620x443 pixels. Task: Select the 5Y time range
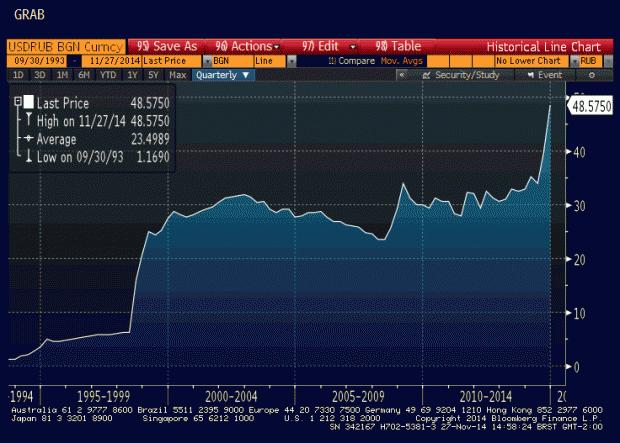152,75
